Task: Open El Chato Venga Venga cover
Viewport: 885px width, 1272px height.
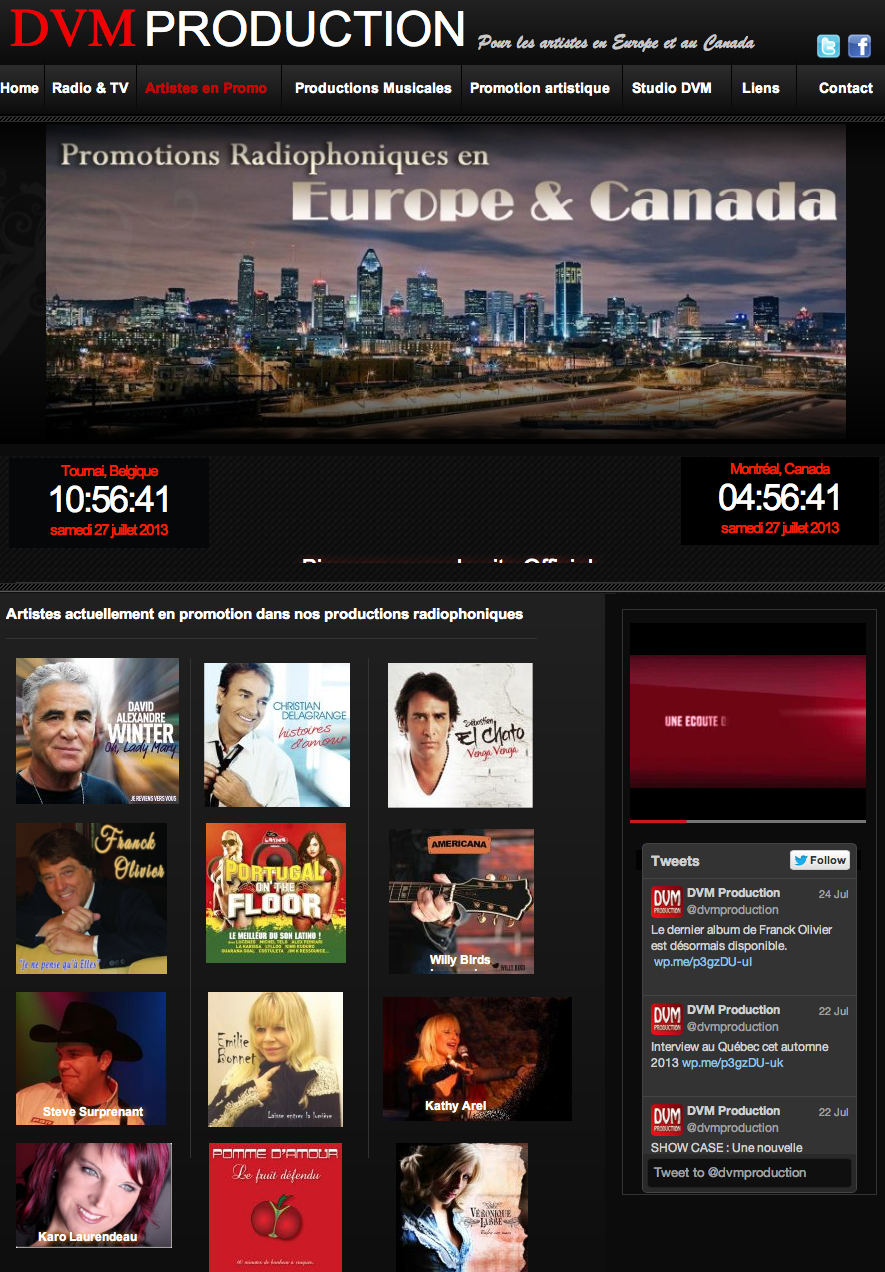Action: (x=460, y=735)
